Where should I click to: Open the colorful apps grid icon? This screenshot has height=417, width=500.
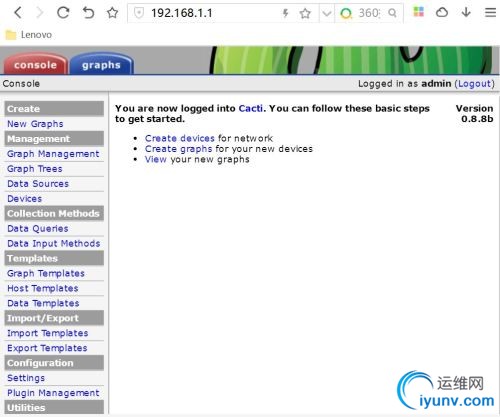pyautogui.click(x=418, y=12)
